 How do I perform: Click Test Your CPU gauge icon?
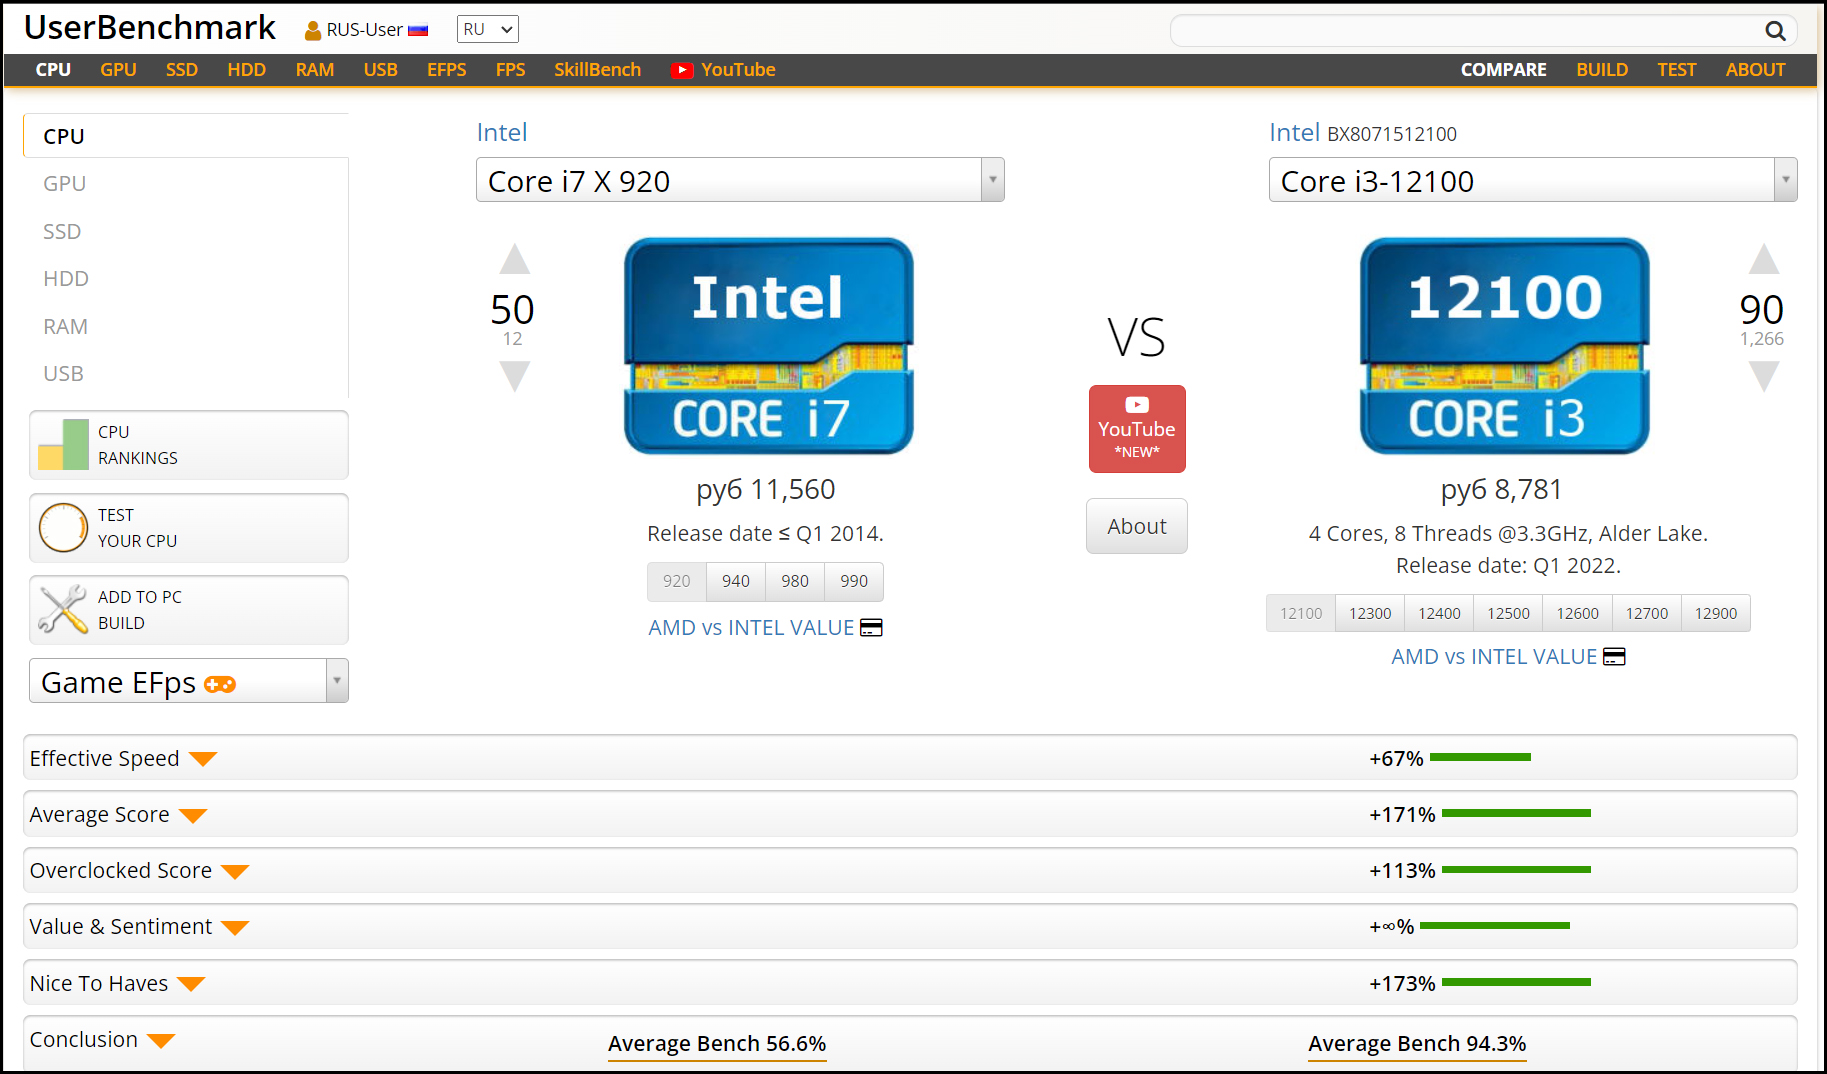[x=63, y=528]
